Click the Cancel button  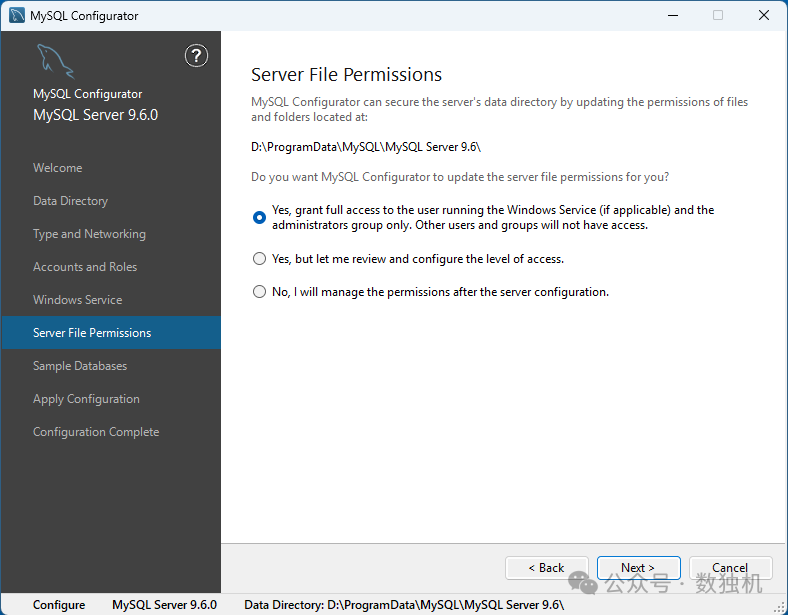730,568
